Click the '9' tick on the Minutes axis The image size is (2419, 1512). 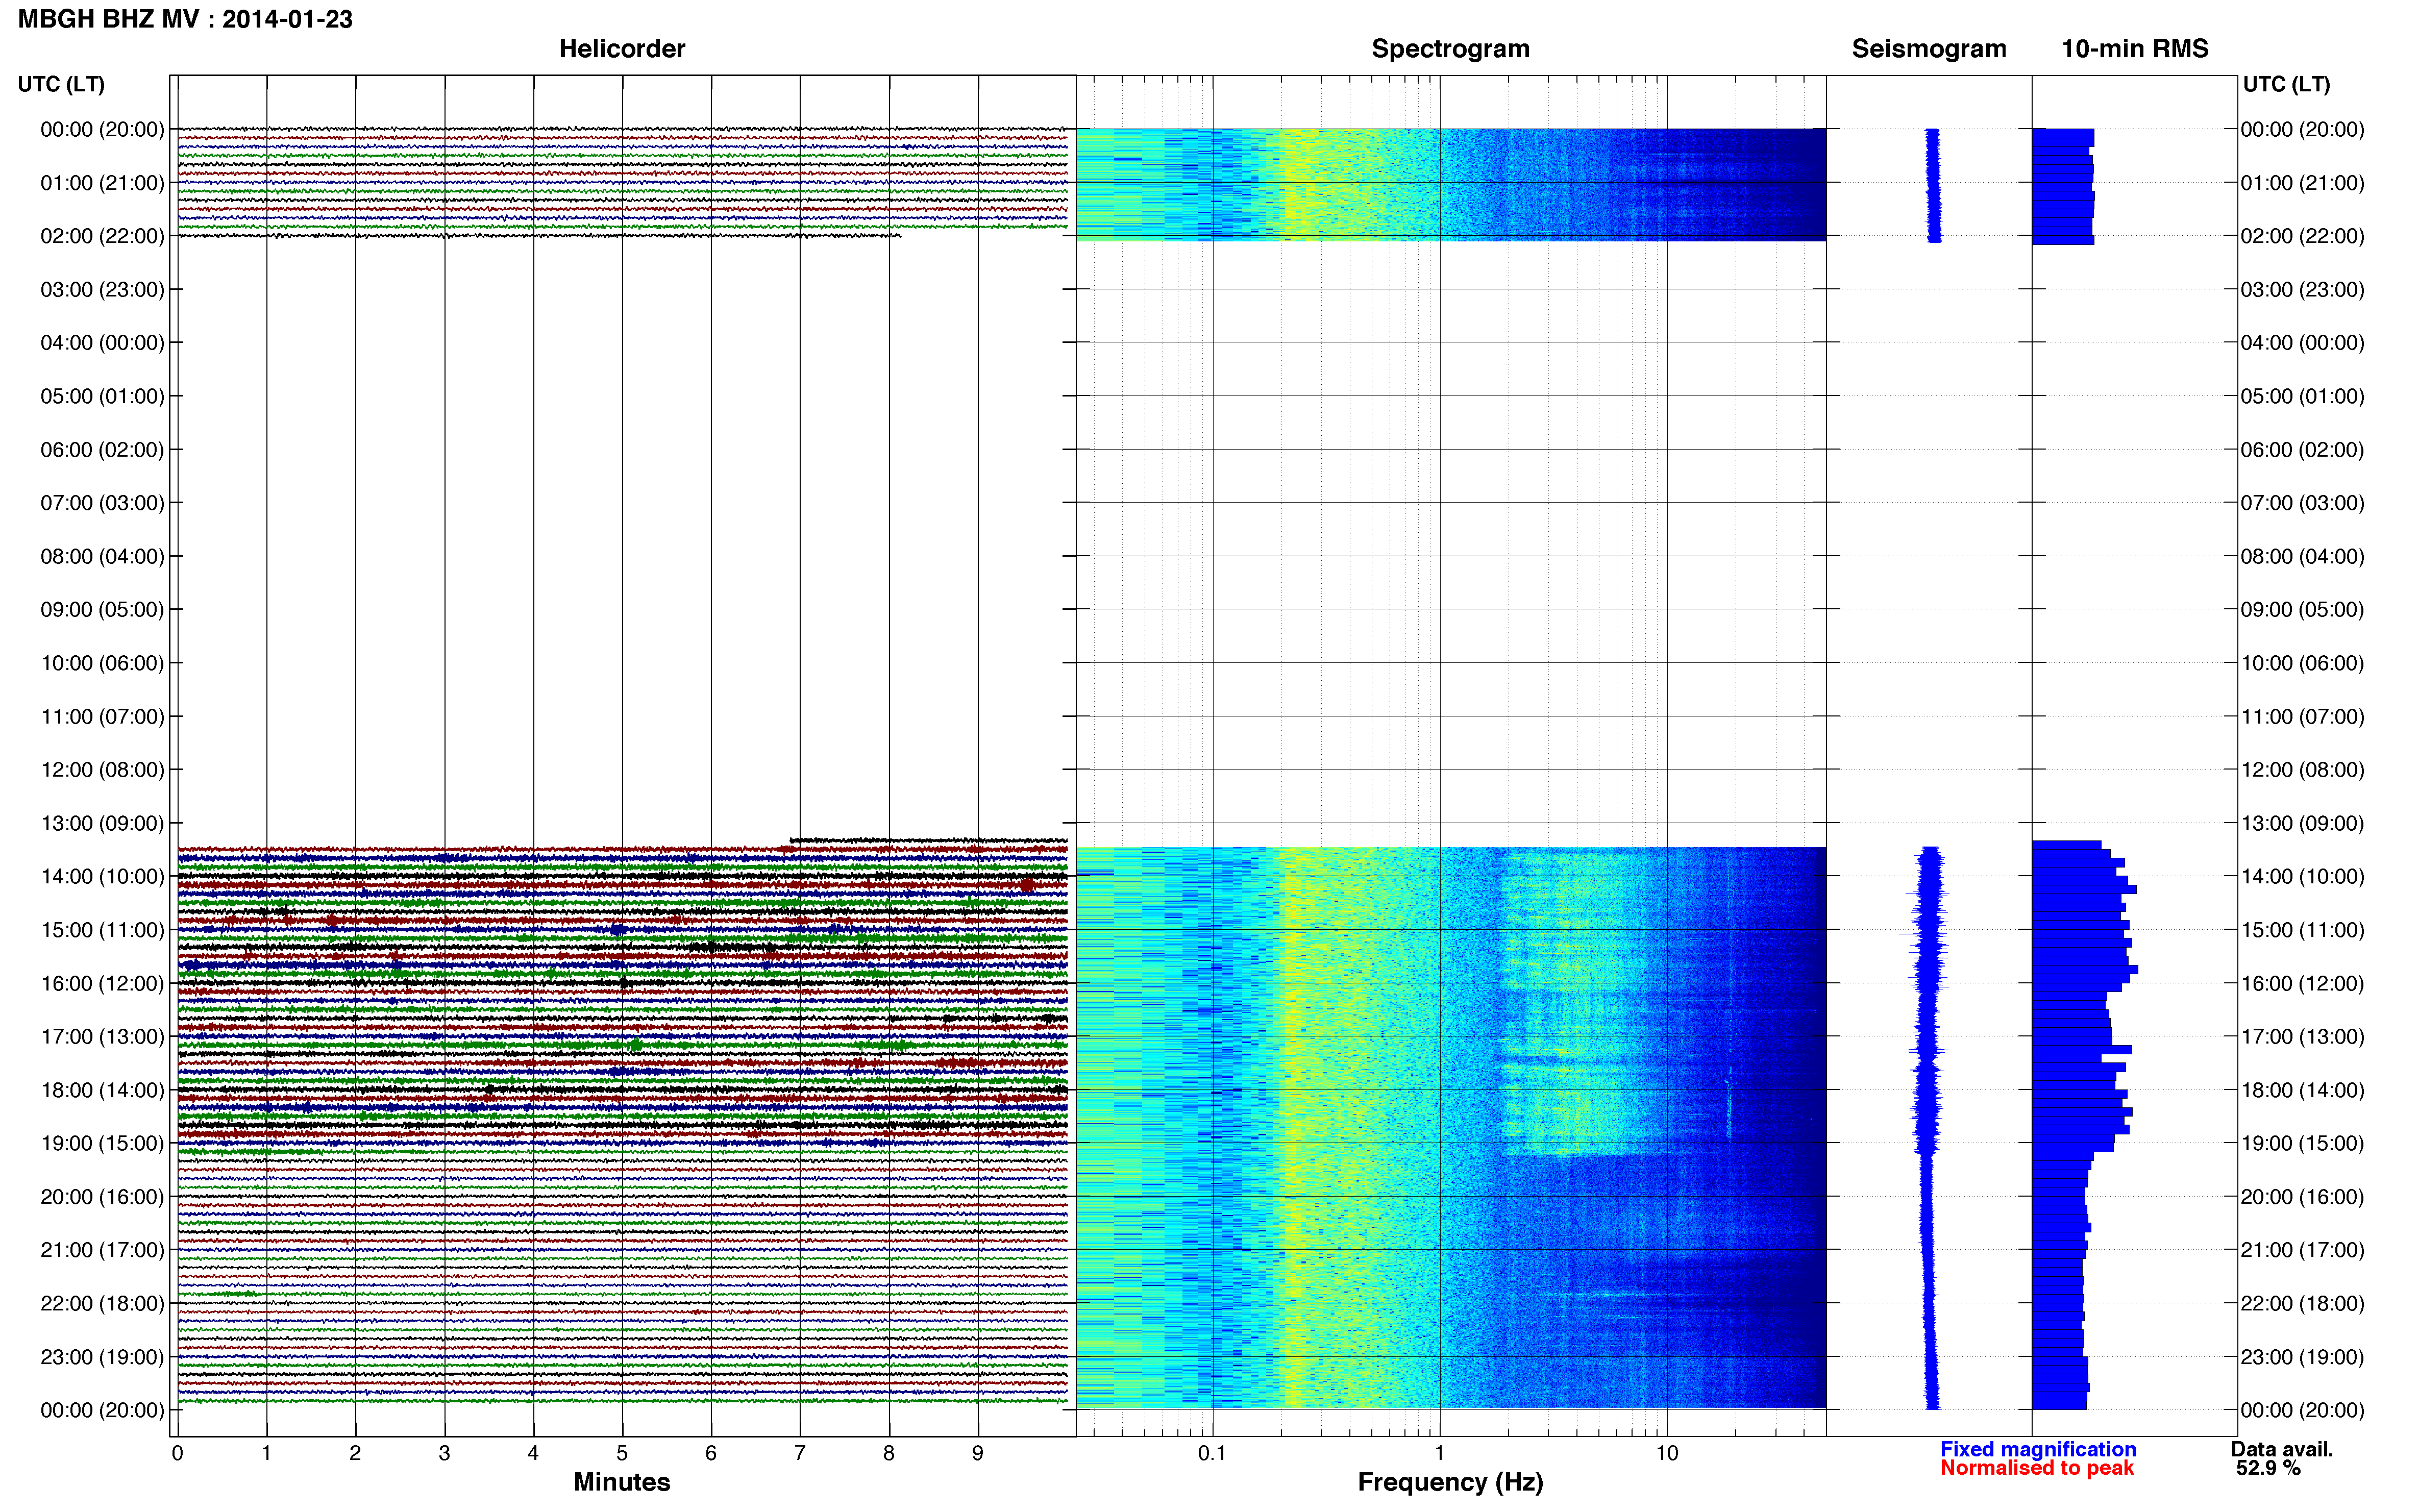(978, 1453)
